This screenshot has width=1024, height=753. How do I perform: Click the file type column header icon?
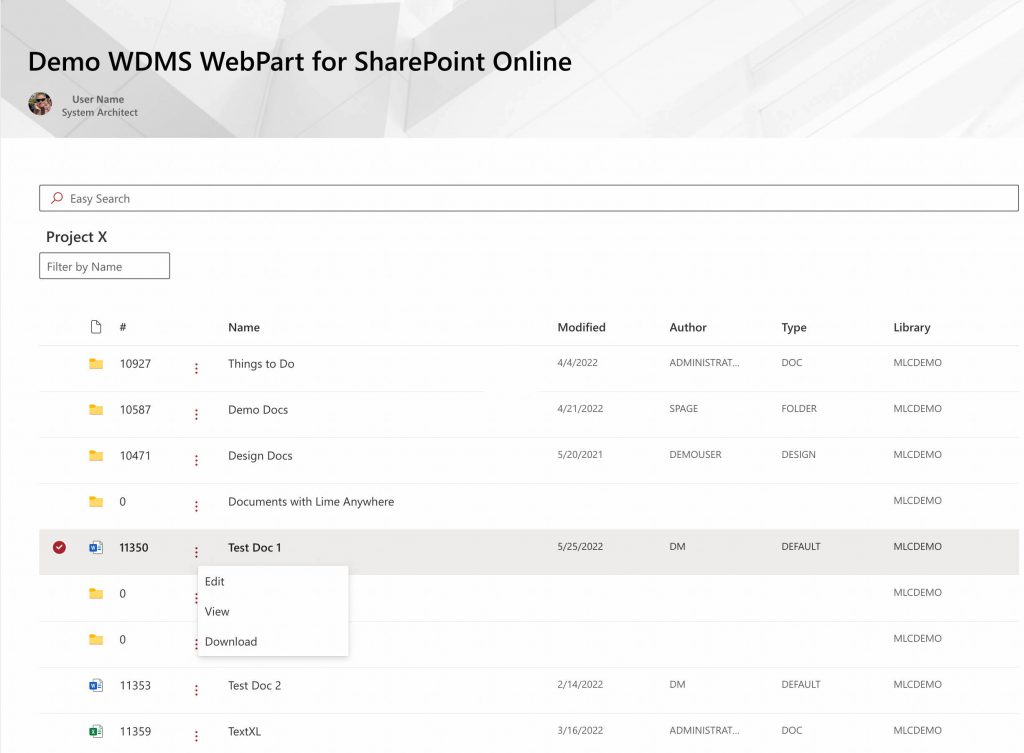96,327
